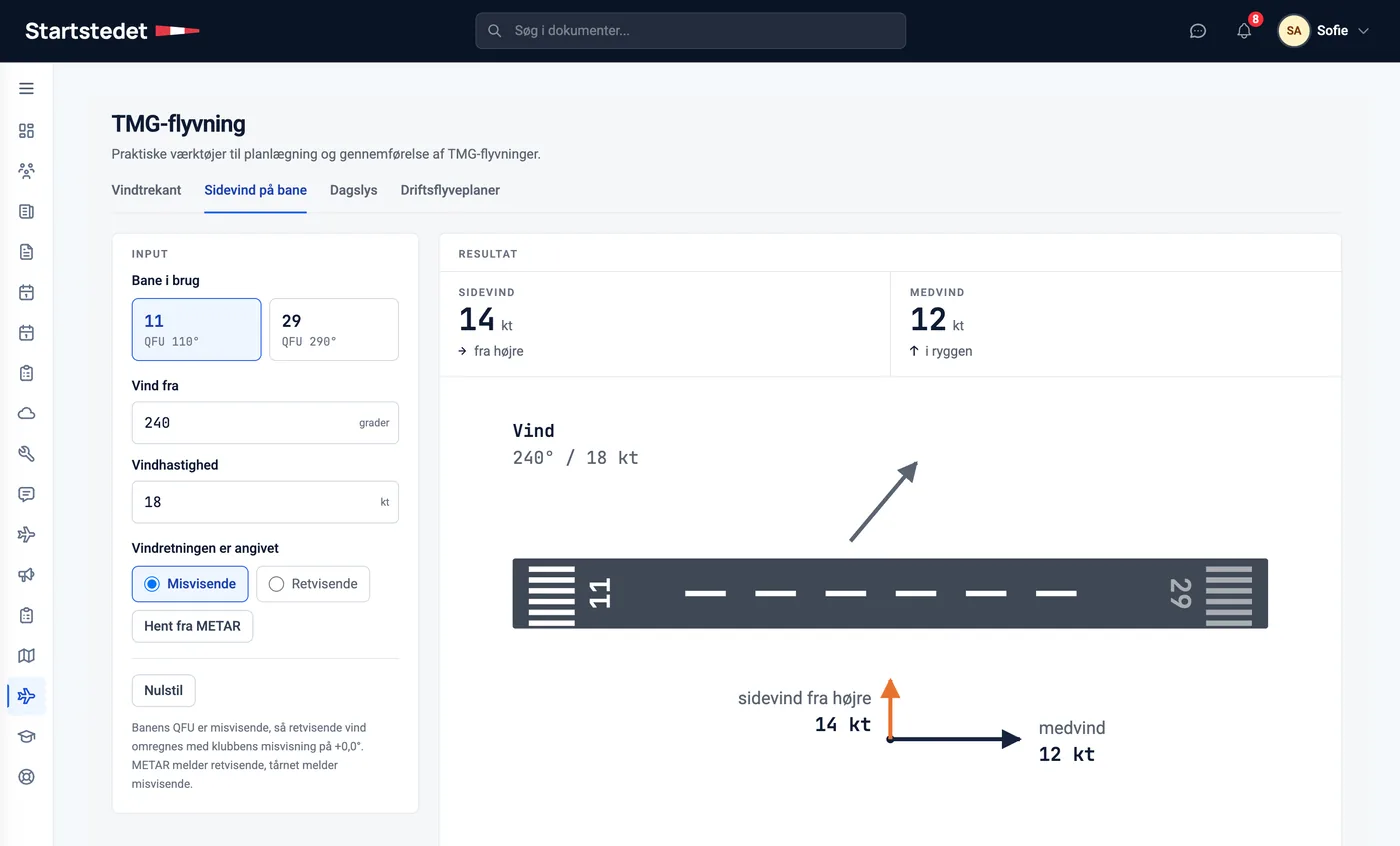
Task: Select the Misvisende radio option
Action: point(190,584)
